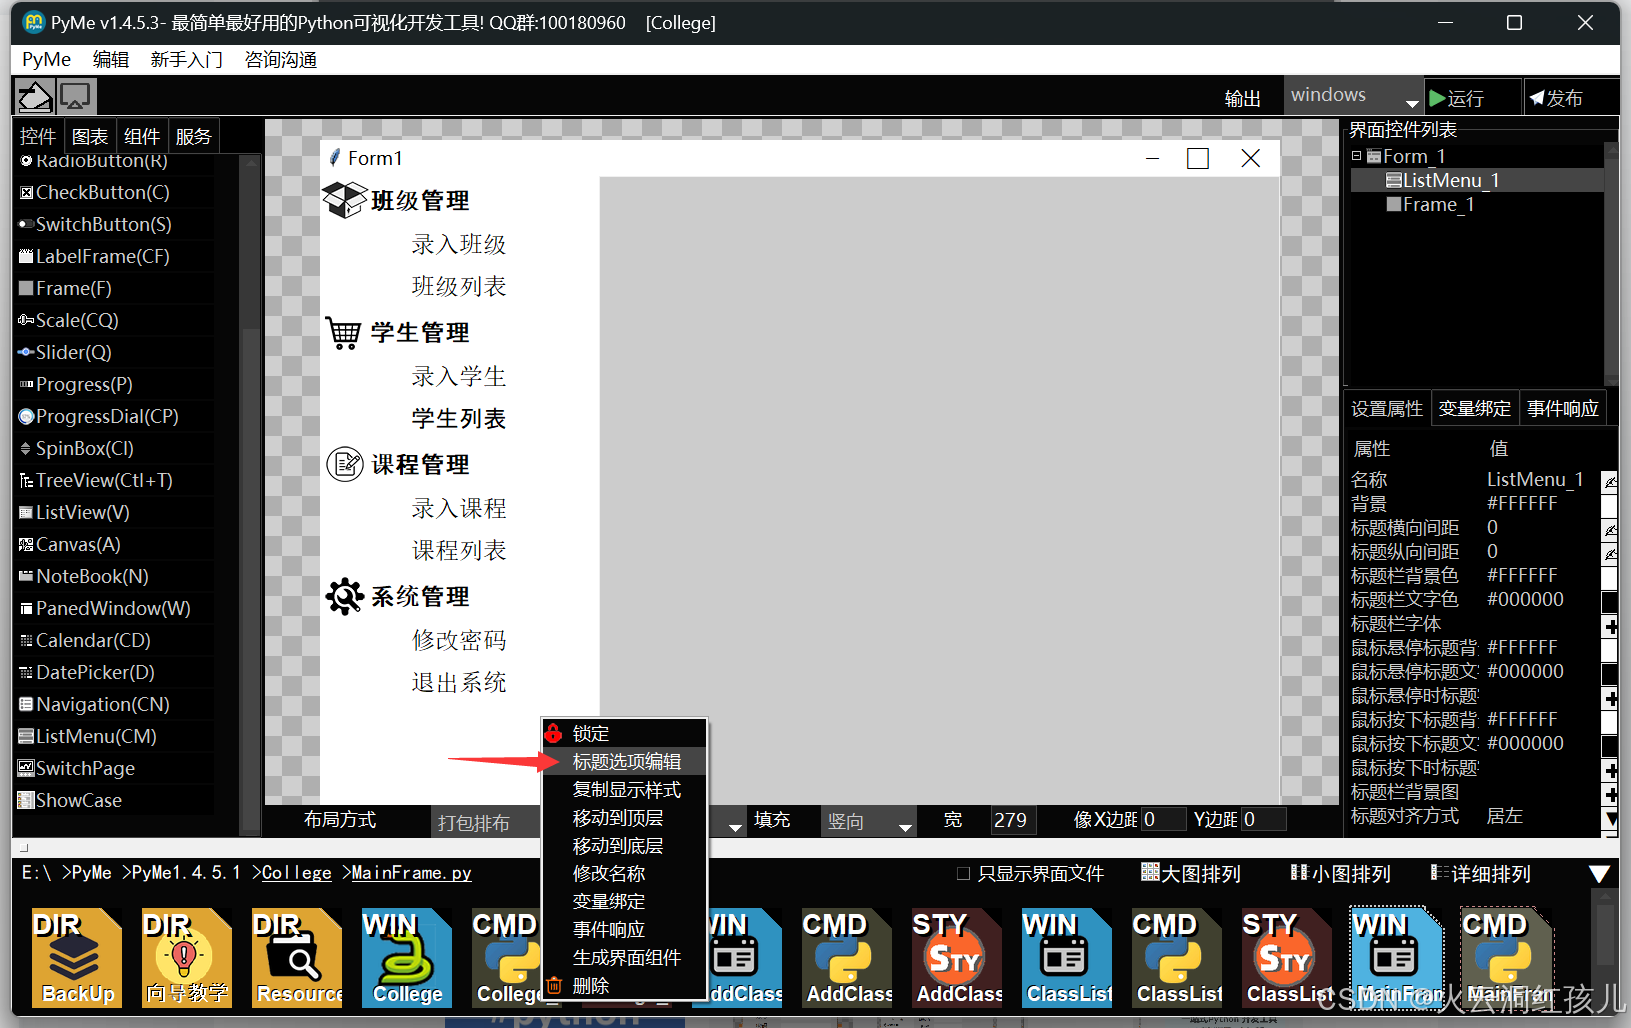Open the 标题栏背景色 color swatch
This screenshot has height=1028, width=1631.
point(1610,577)
